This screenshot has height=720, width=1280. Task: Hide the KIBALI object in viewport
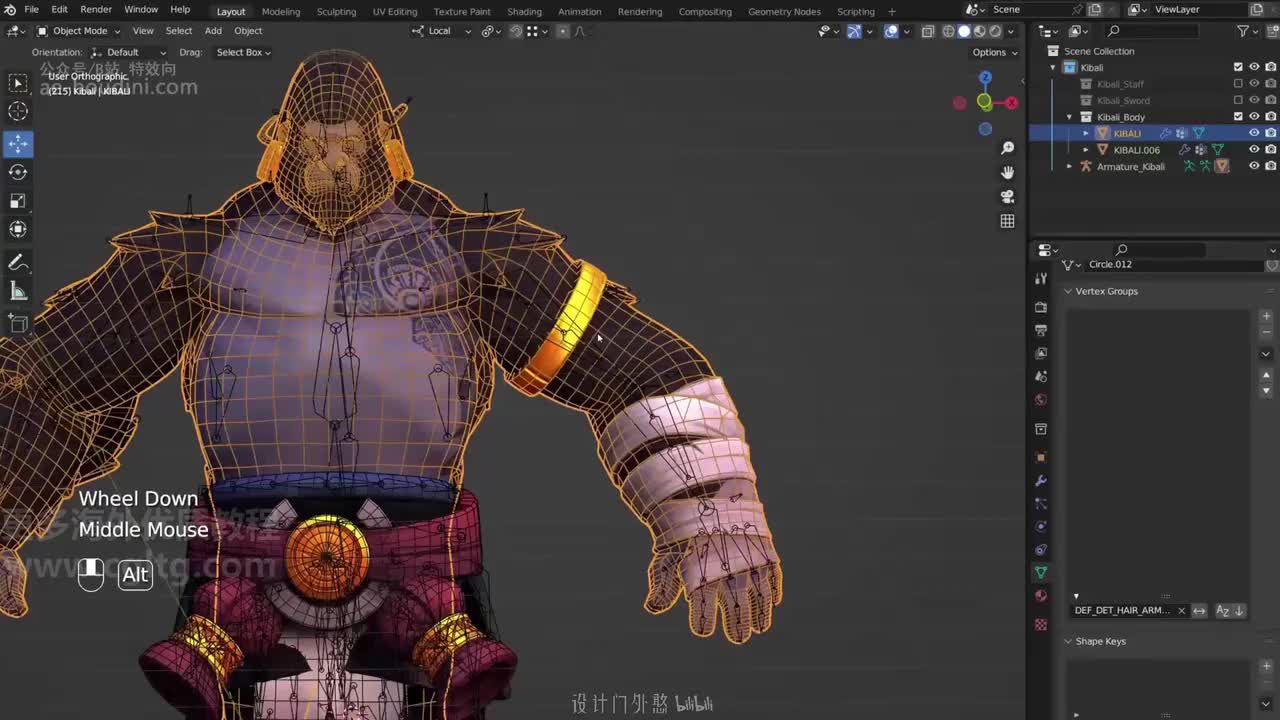coord(1254,133)
